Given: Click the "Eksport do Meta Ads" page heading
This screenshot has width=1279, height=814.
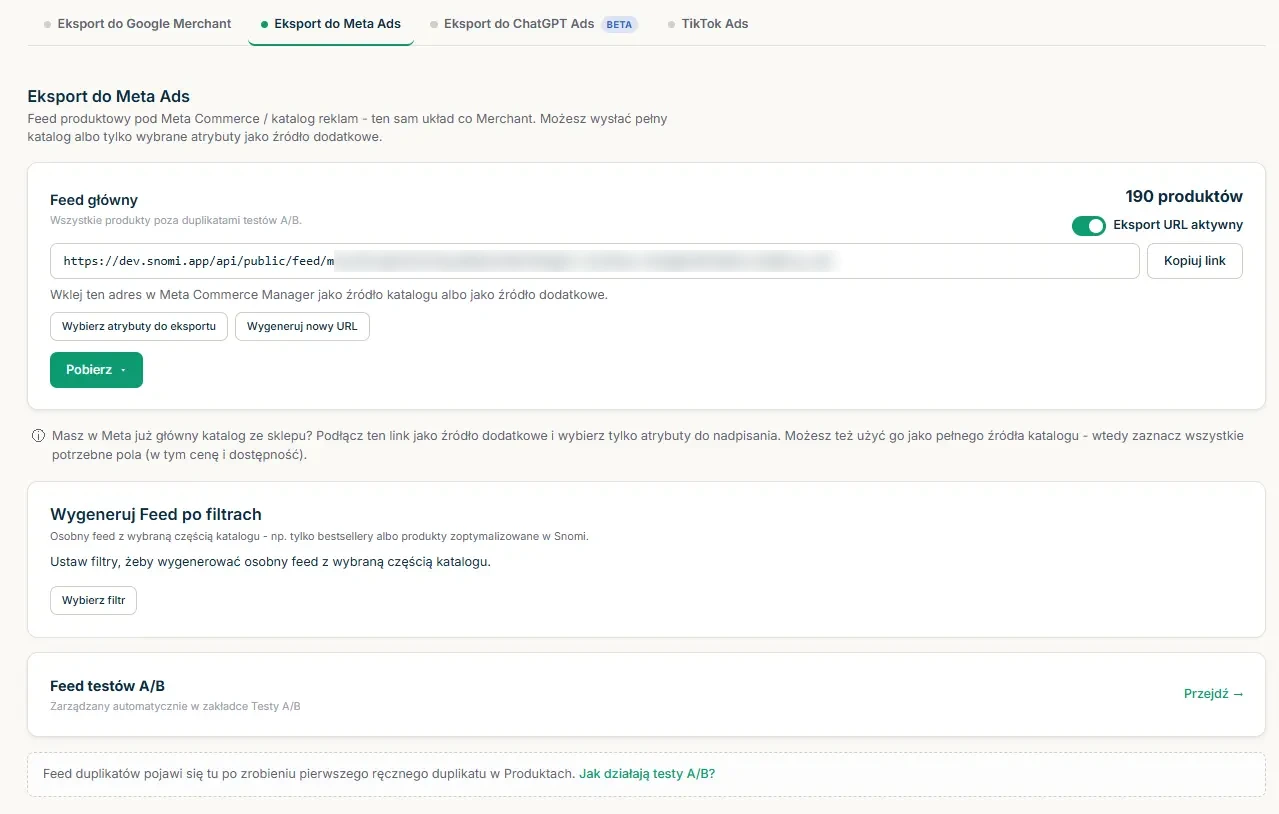Looking at the screenshot, I should coord(109,97).
